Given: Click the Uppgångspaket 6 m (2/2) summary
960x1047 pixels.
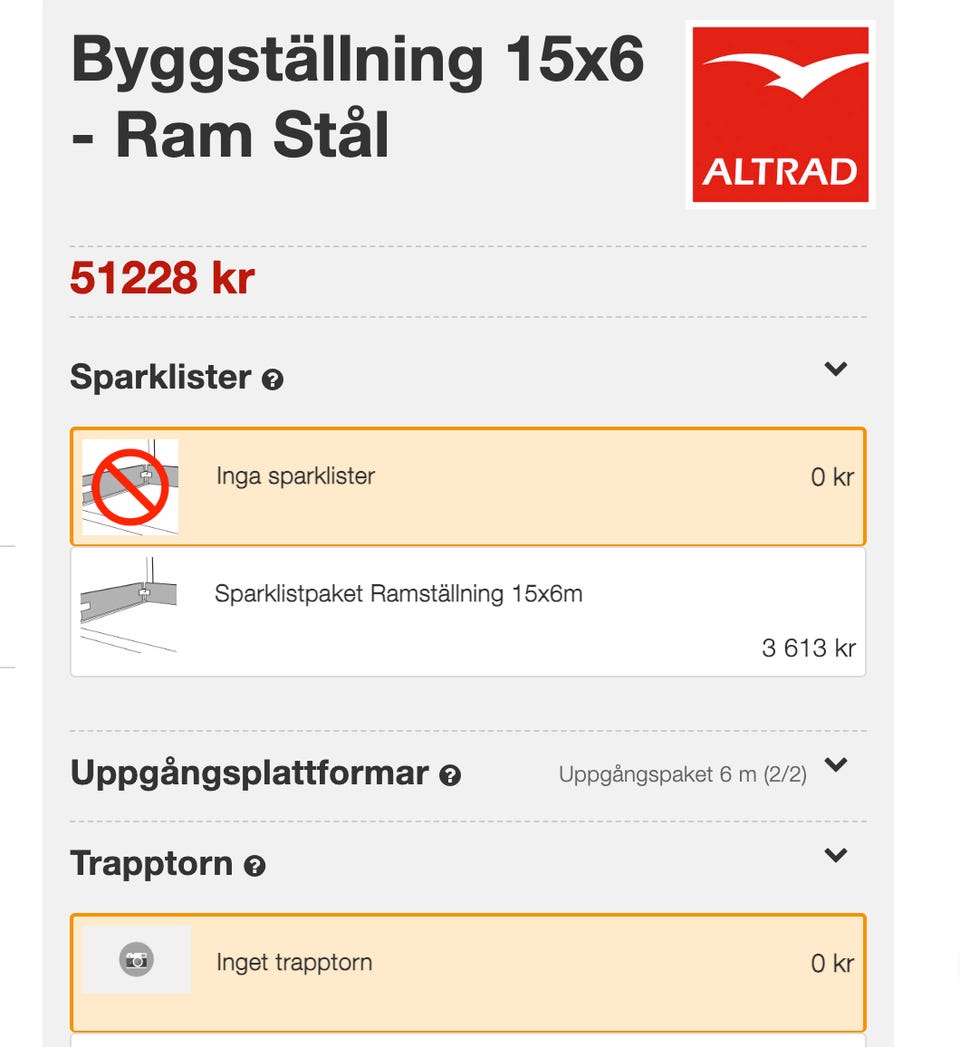Looking at the screenshot, I should (682, 775).
